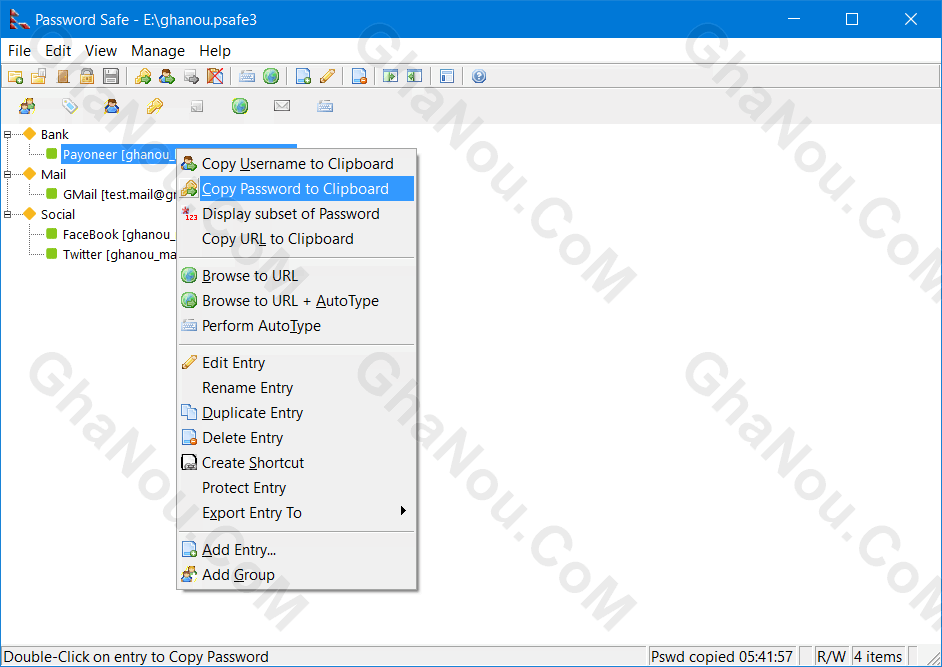Click the AutoType keyboard icon in the dragbar

[325, 106]
